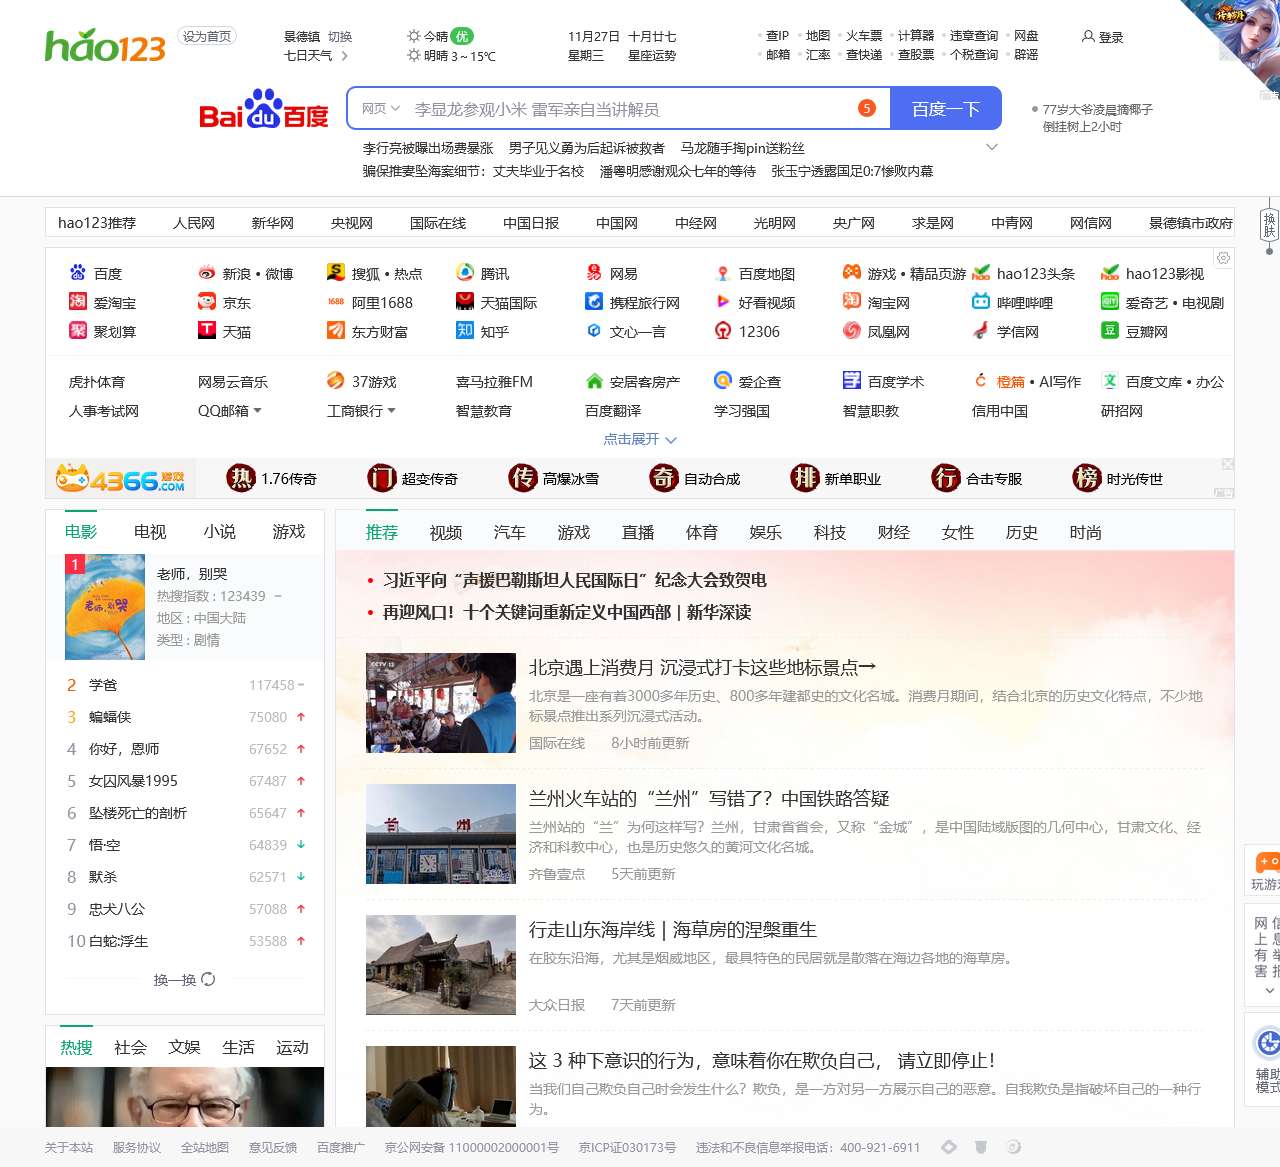Open Bilibili from the site shortcuts
Screen dimensions: 1280x1167
coord(1013,302)
